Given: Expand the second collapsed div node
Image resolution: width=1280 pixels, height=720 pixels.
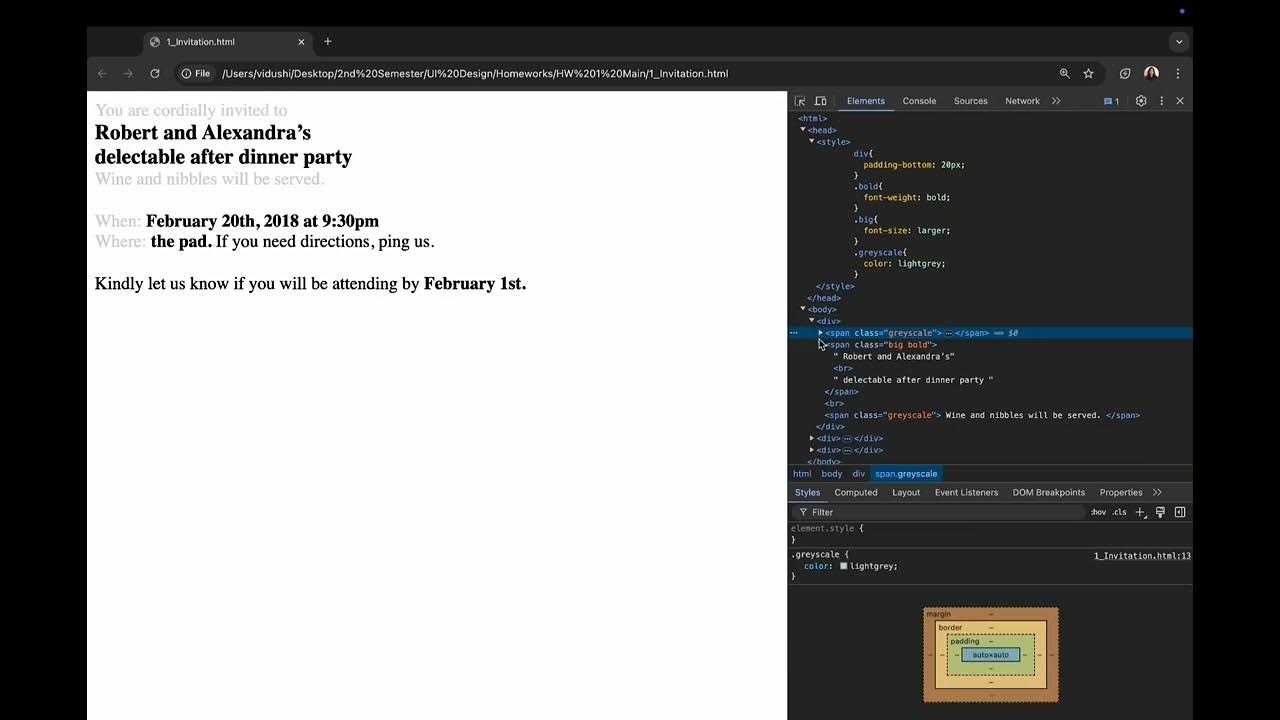Looking at the screenshot, I should [811, 438].
